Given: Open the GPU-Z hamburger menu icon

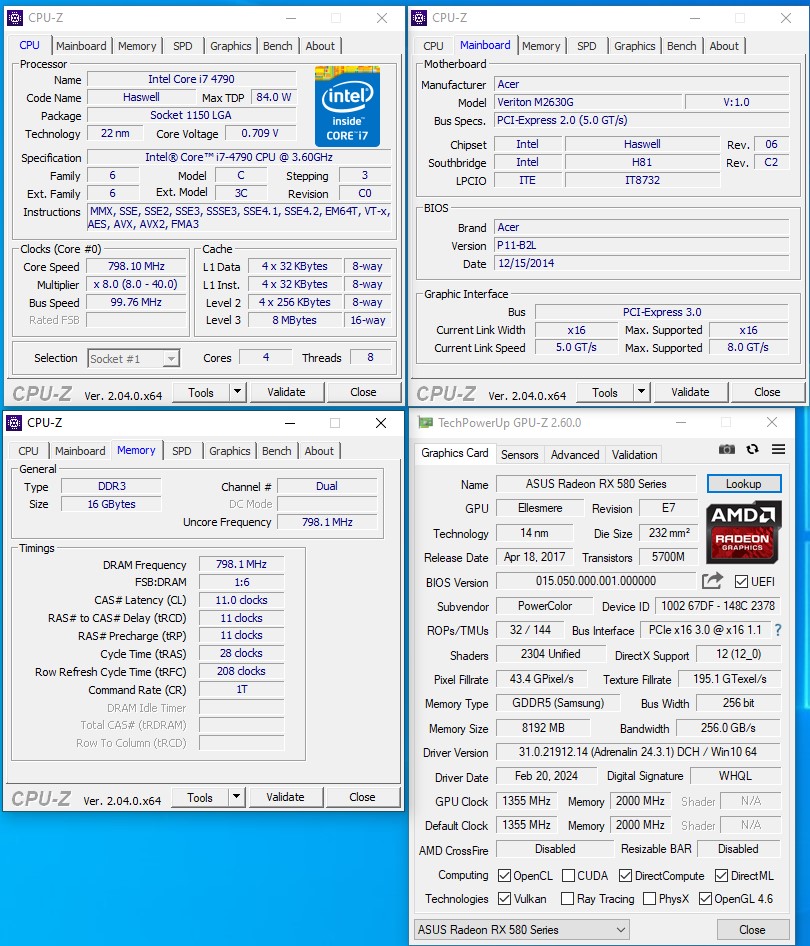Looking at the screenshot, I should tap(779, 449).
